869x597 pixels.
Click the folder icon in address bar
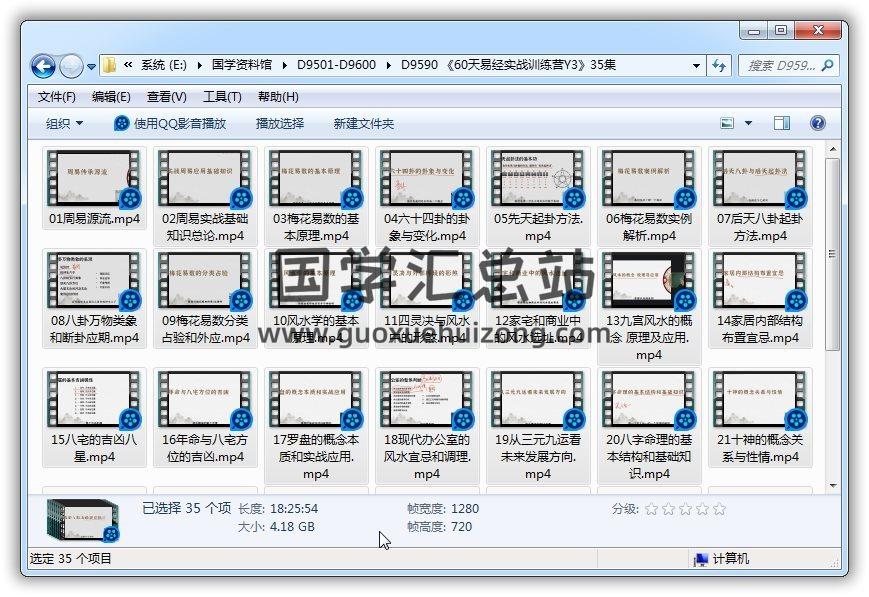click(x=109, y=65)
